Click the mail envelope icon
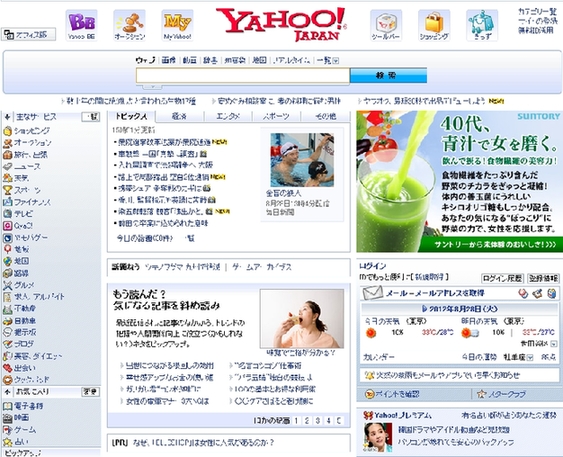The height and width of the screenshot is (457, 563). [373, 293]
